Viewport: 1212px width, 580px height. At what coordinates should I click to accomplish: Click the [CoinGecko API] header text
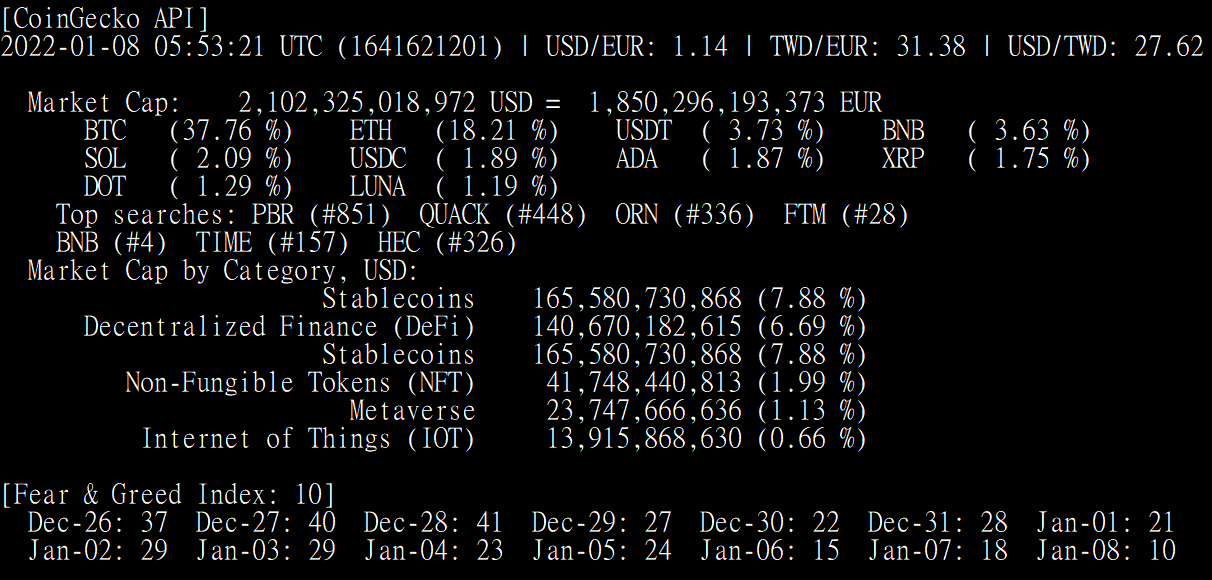(x=106, y=18)
